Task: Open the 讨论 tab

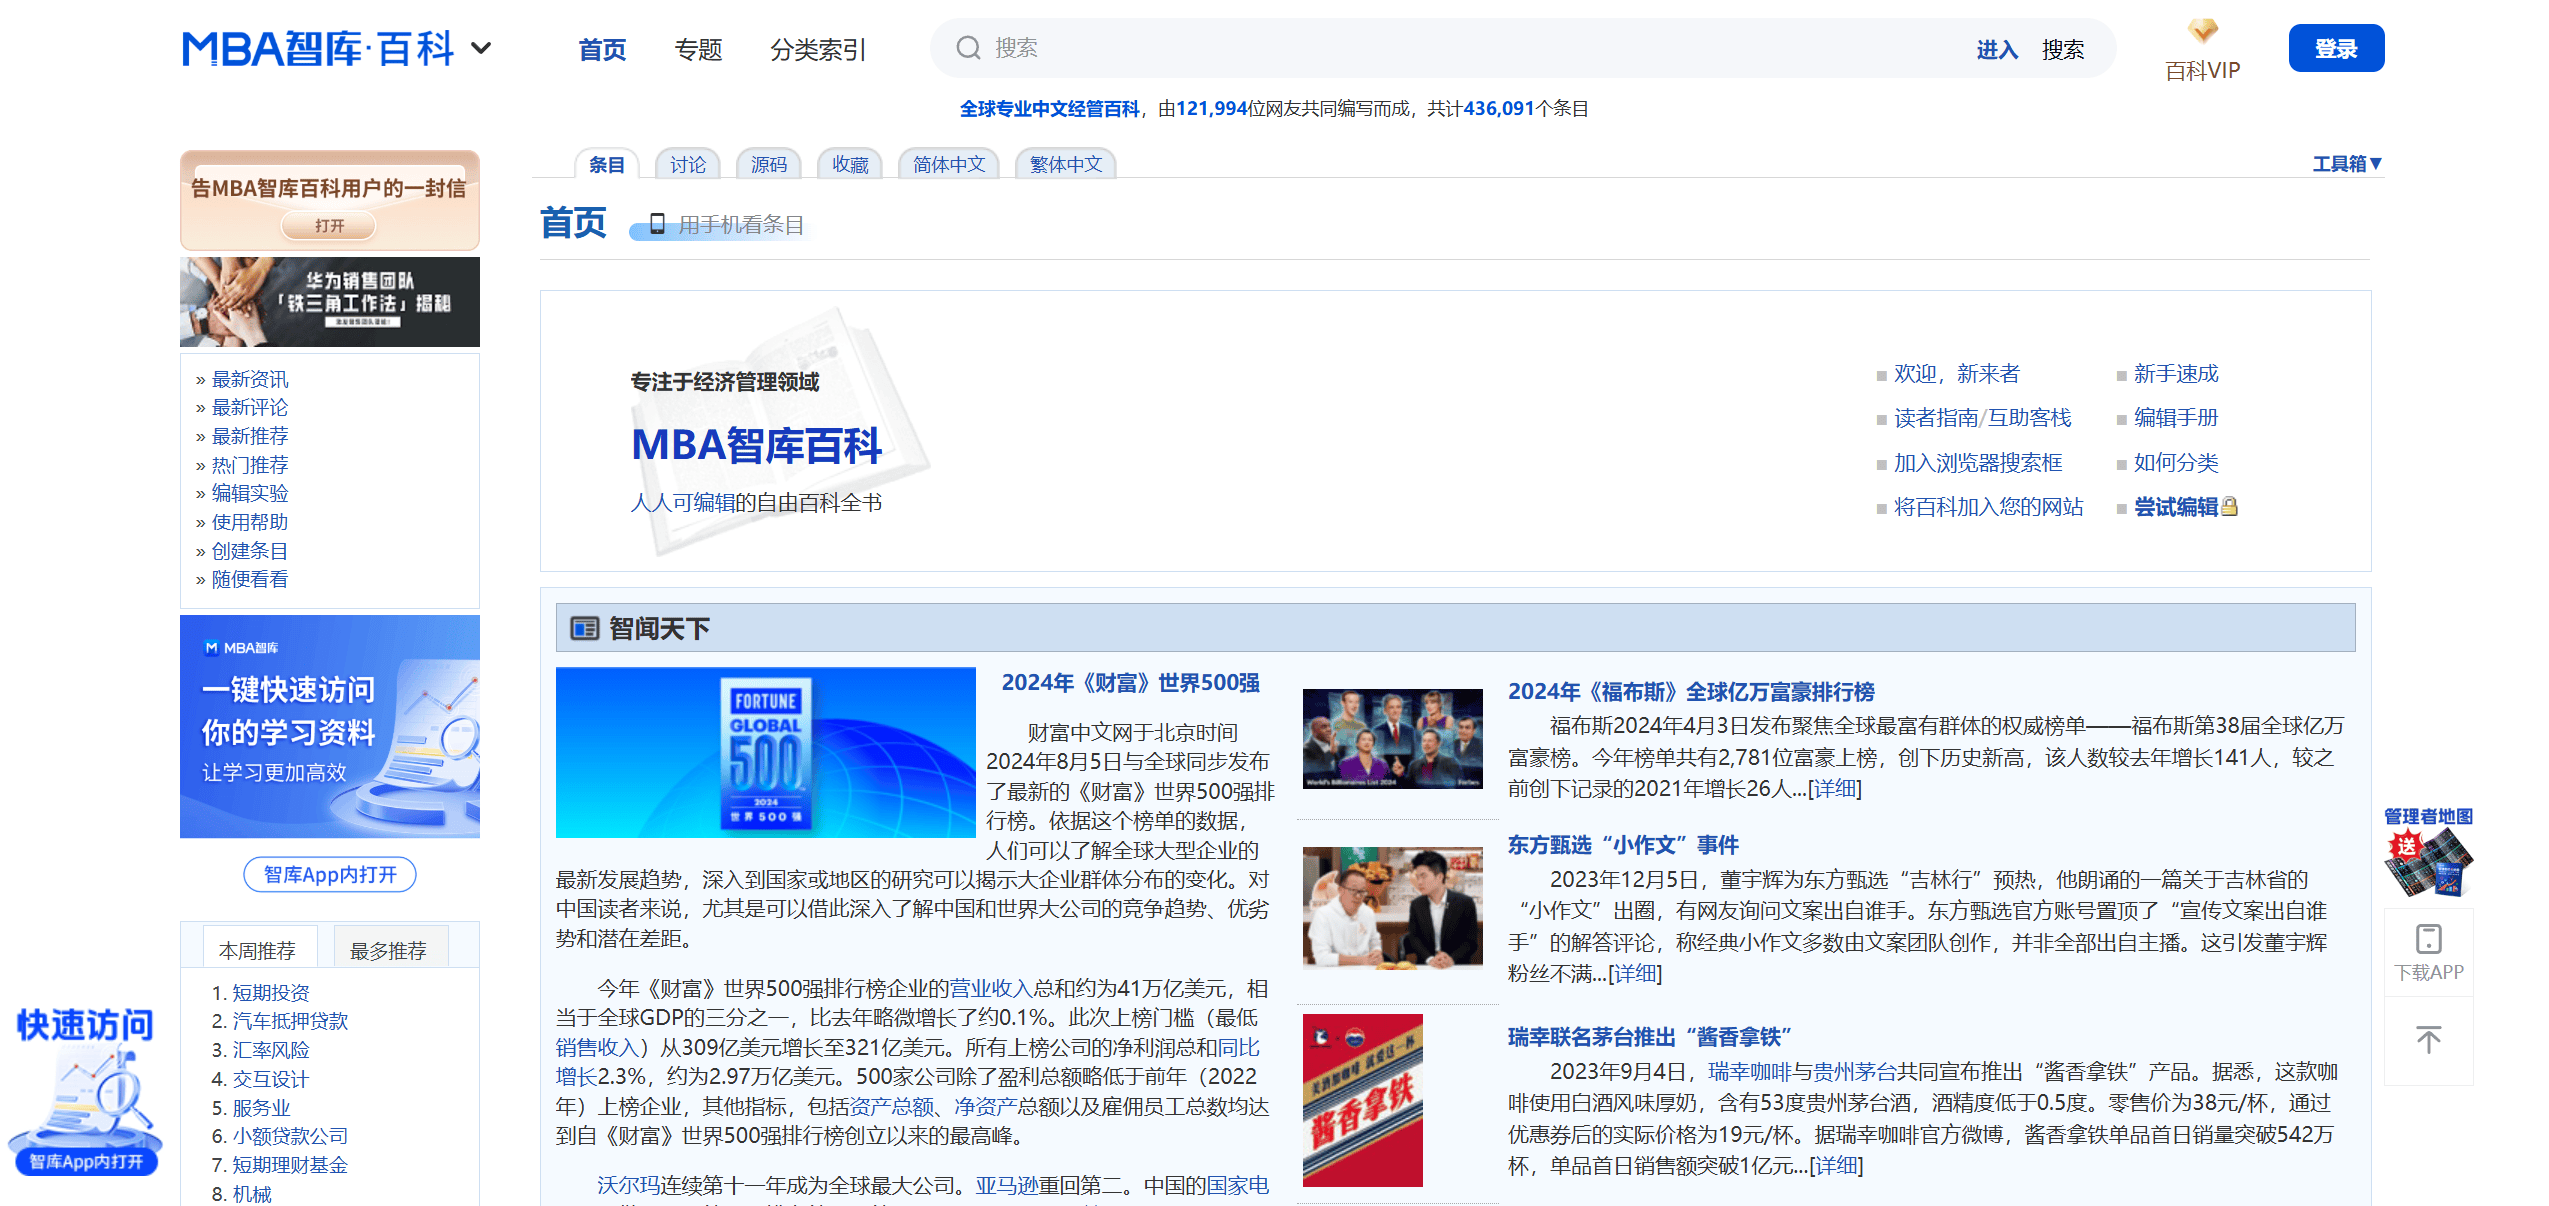Action: click(x=687, y=164)
